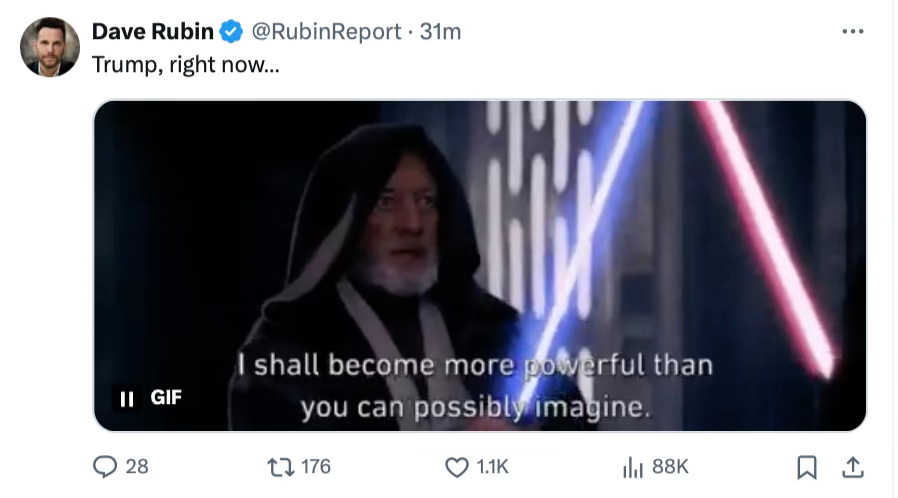Open Dave Rubin's profile picture
Image resolution: width=898 pixels, height=498 pixels.
50,47
